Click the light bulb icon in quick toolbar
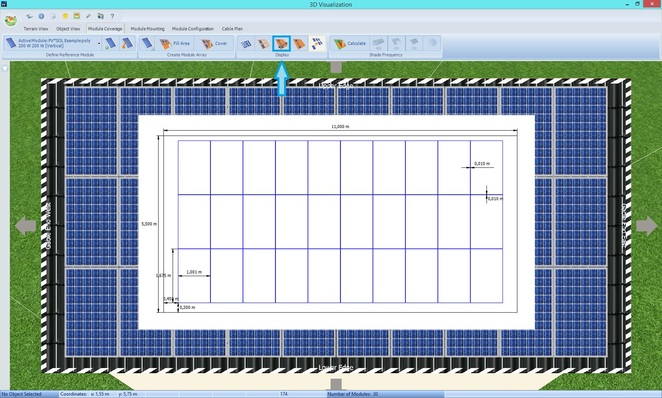This screenshot has width=662, height=398. coord(65,16)
